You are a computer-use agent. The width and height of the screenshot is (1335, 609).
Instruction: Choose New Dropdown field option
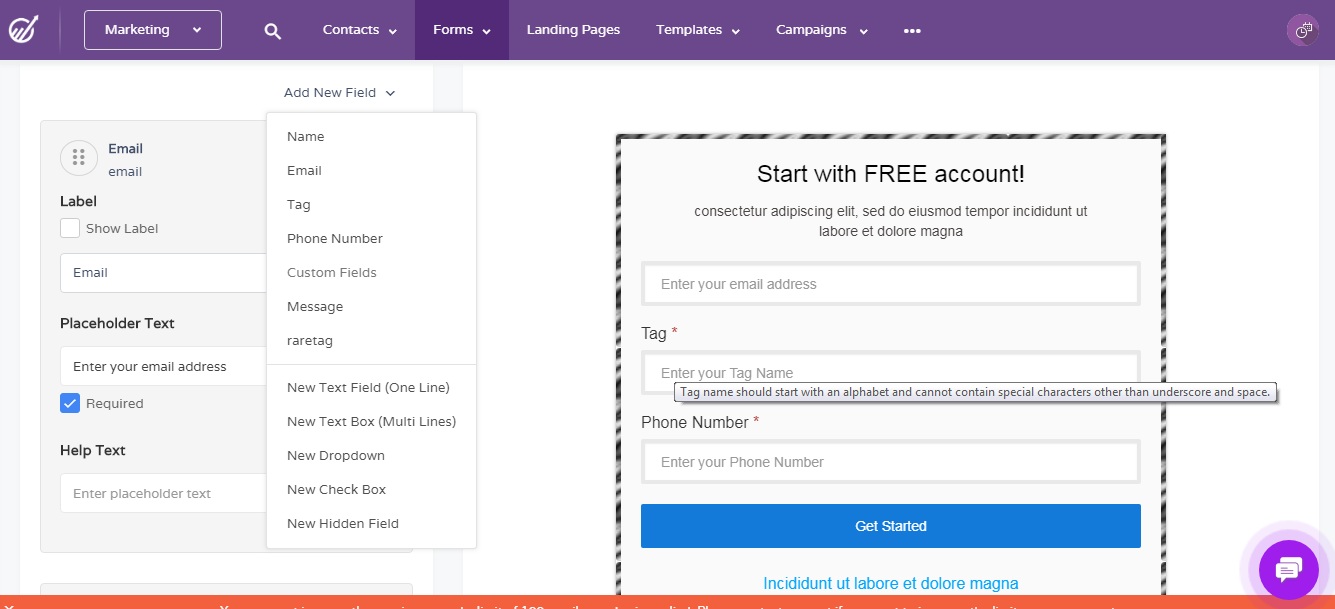coord(335,455)
